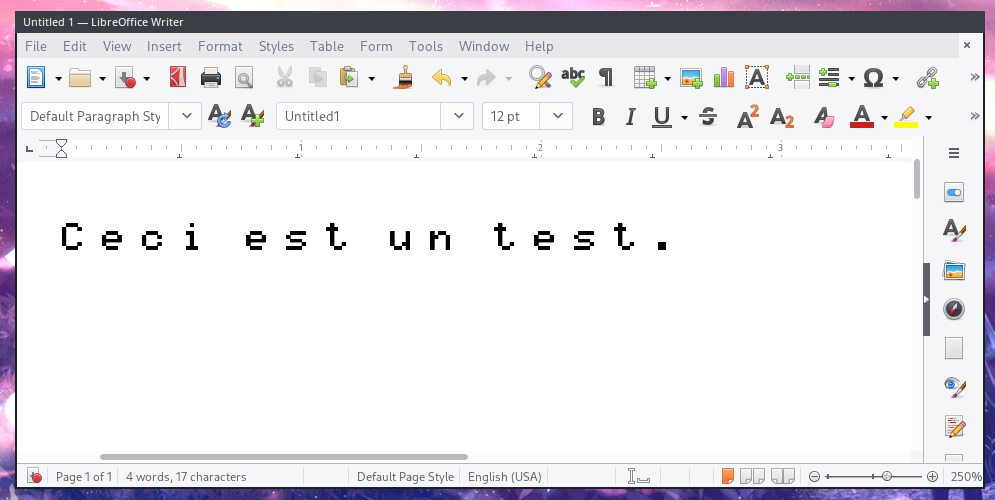Insert a chart
995x500 pixels.
723,77
